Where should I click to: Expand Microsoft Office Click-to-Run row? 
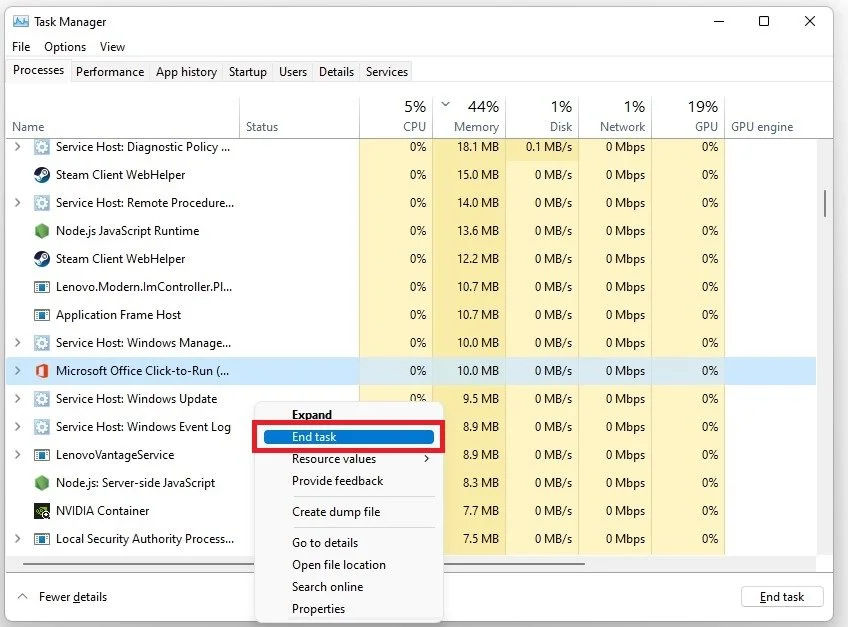[17, 371]
